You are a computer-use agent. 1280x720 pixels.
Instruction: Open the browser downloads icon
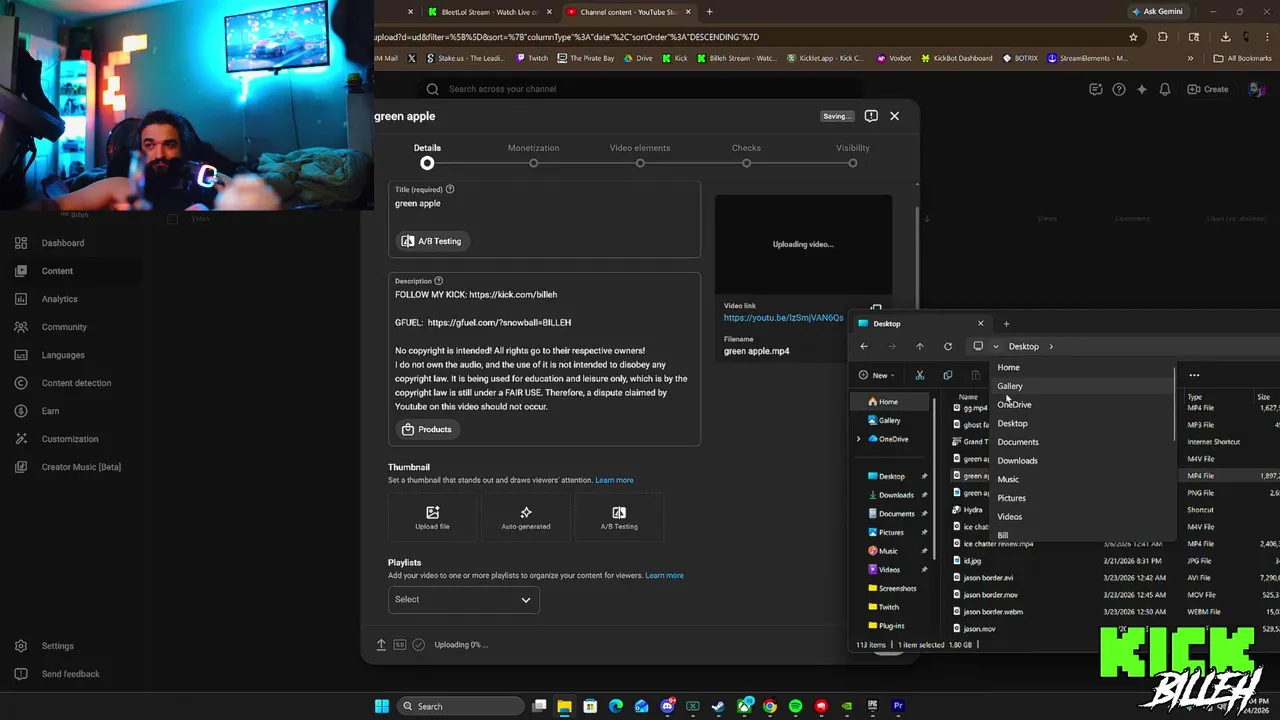[x=1226, y=37]
